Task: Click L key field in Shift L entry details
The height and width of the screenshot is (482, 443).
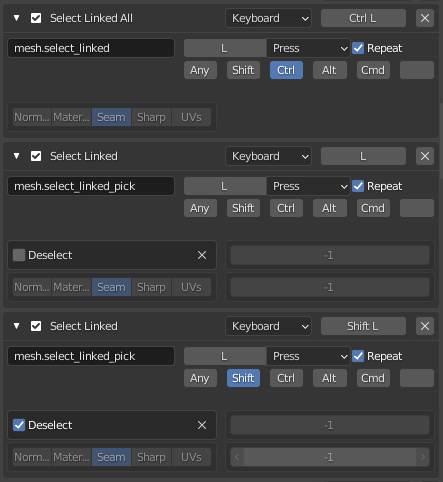Action: 225,356
